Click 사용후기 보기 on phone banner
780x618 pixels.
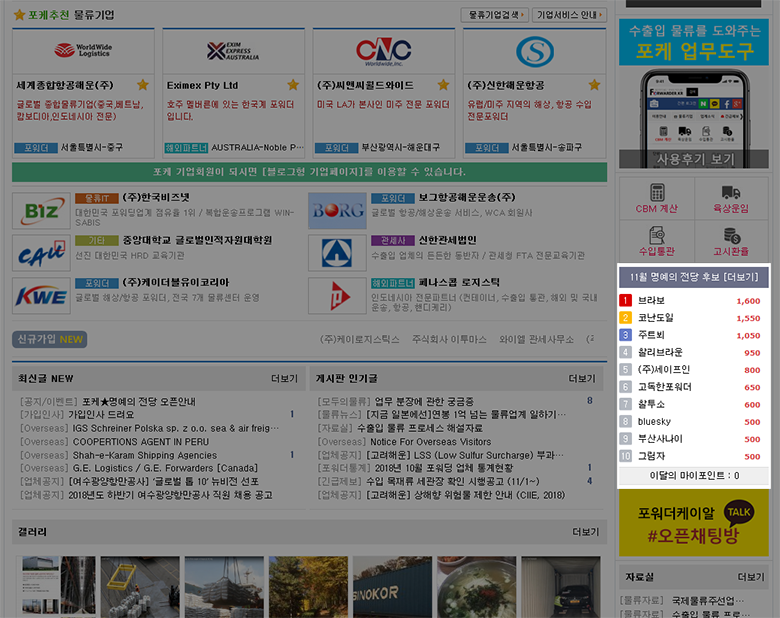point(694,159)
